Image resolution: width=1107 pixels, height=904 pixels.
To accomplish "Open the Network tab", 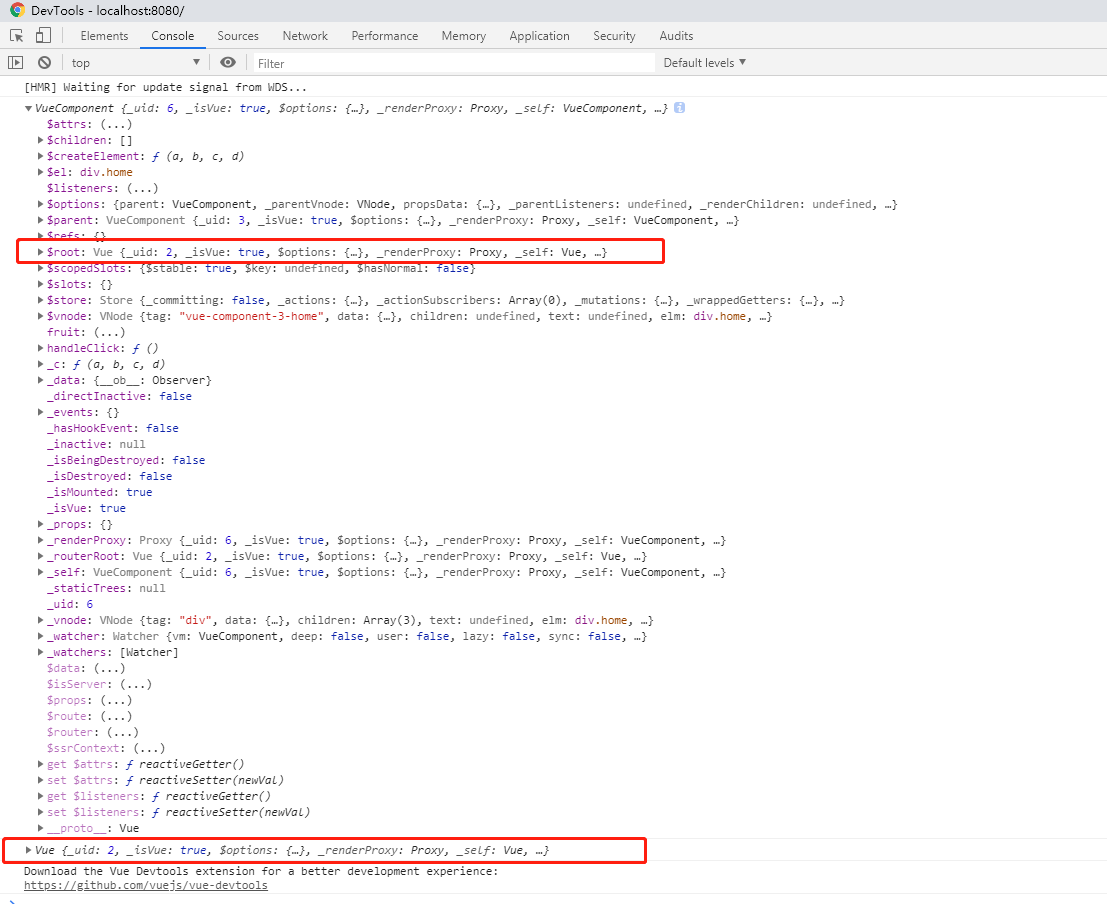I will tap(305, 36).
